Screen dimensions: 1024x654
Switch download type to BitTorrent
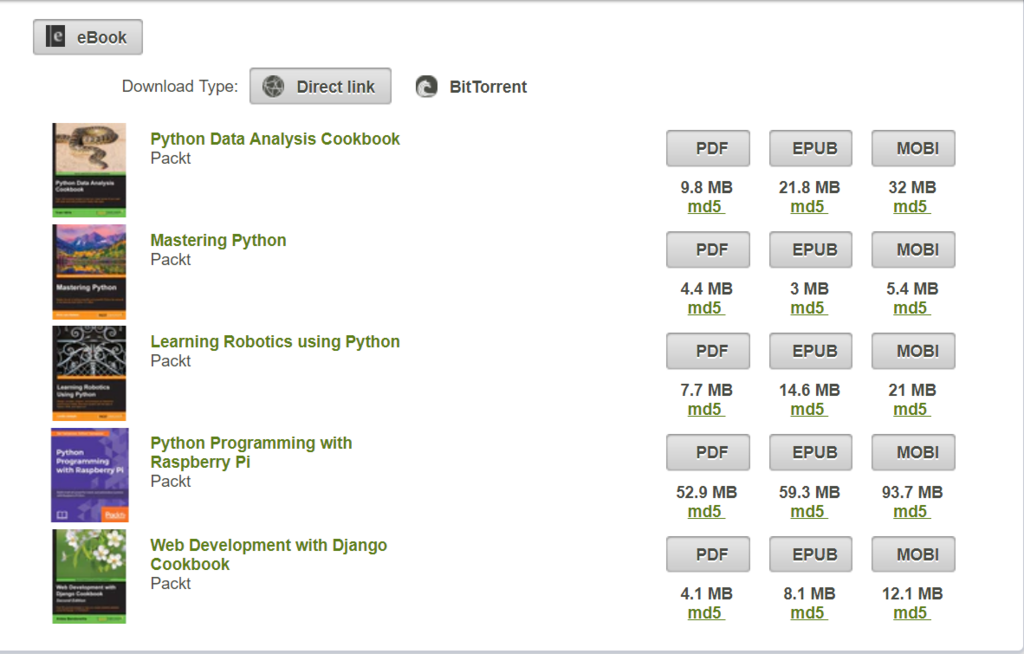(487, 87)
